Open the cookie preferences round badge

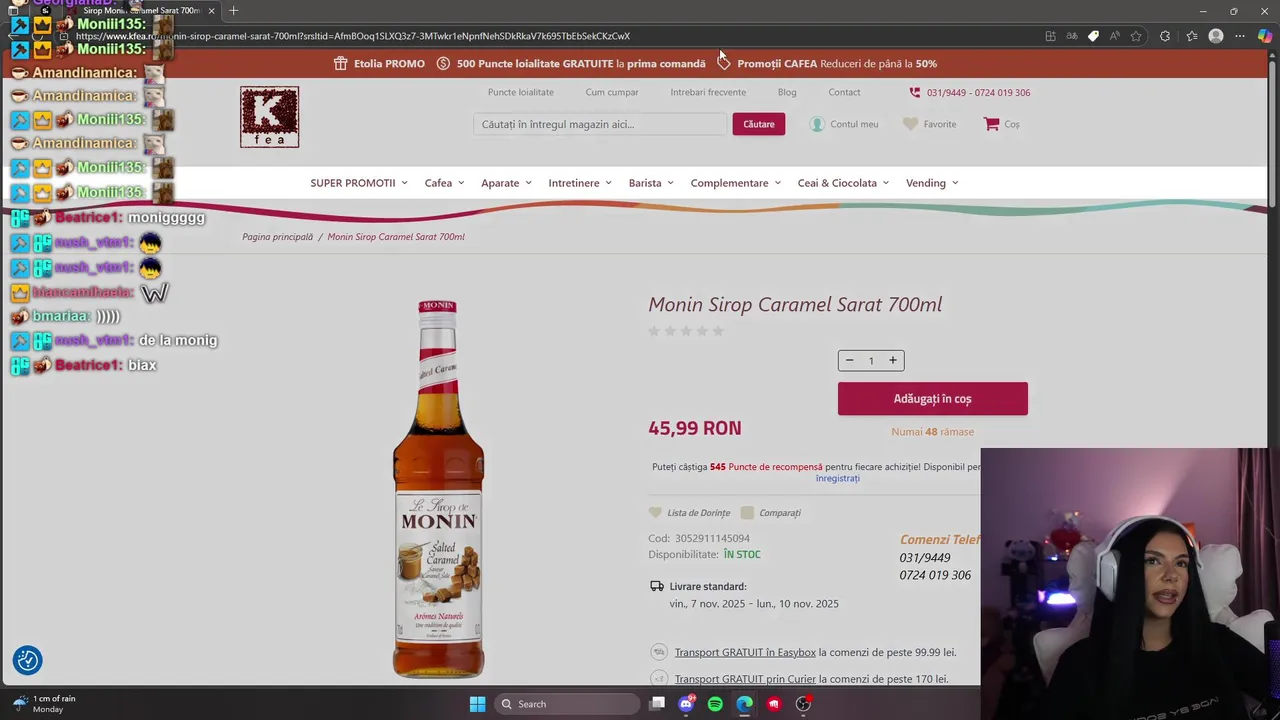[x=28, y=660]
